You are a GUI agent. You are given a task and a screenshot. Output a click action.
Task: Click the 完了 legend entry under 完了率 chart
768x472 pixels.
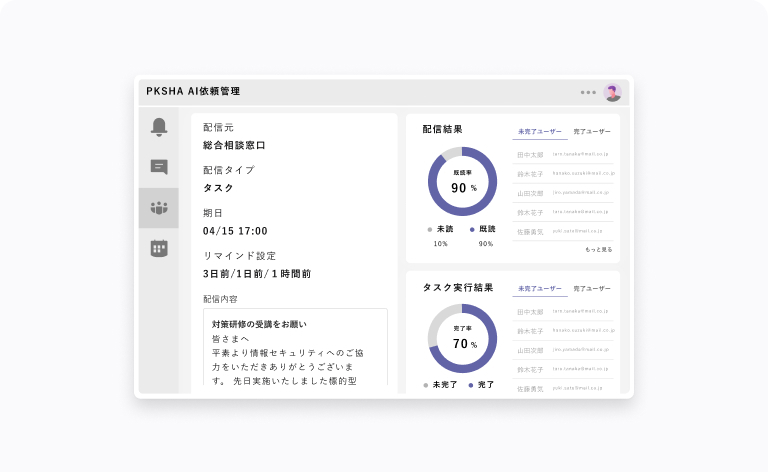(x=481, y=385)
